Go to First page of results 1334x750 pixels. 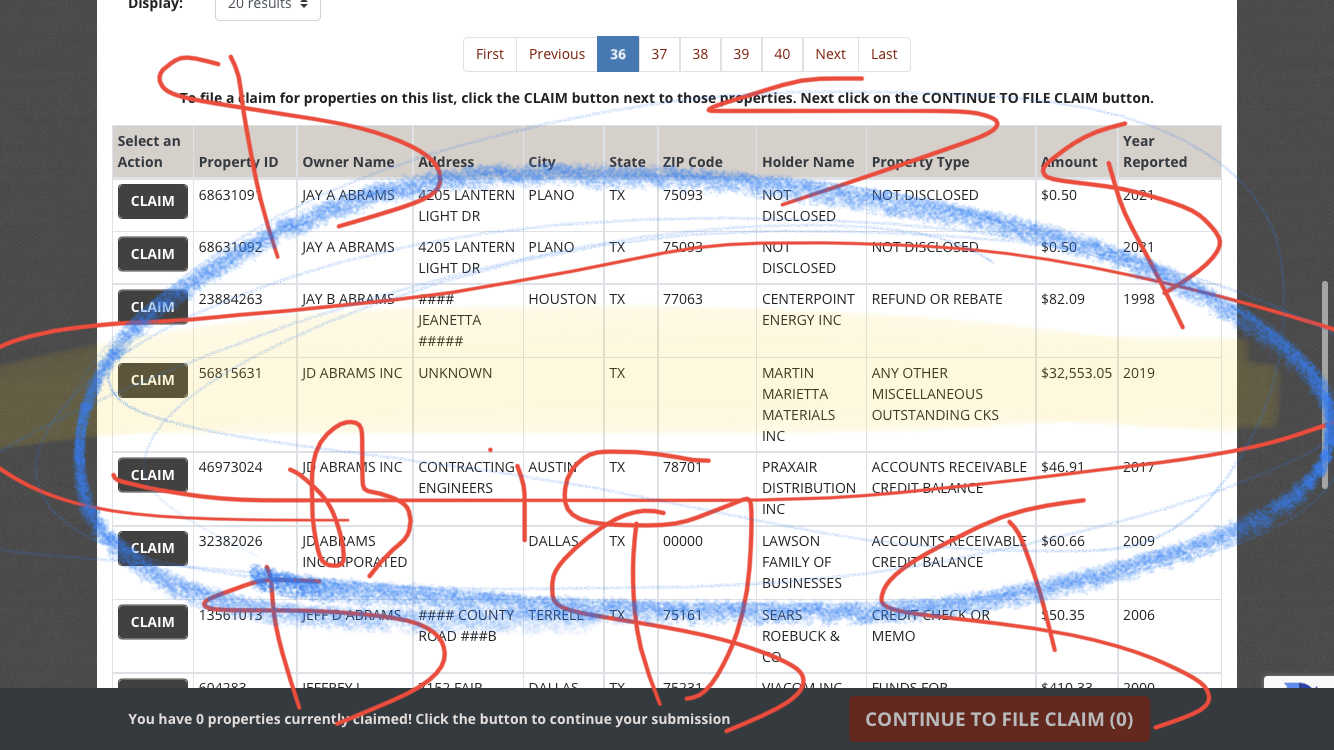click(490, 54)
